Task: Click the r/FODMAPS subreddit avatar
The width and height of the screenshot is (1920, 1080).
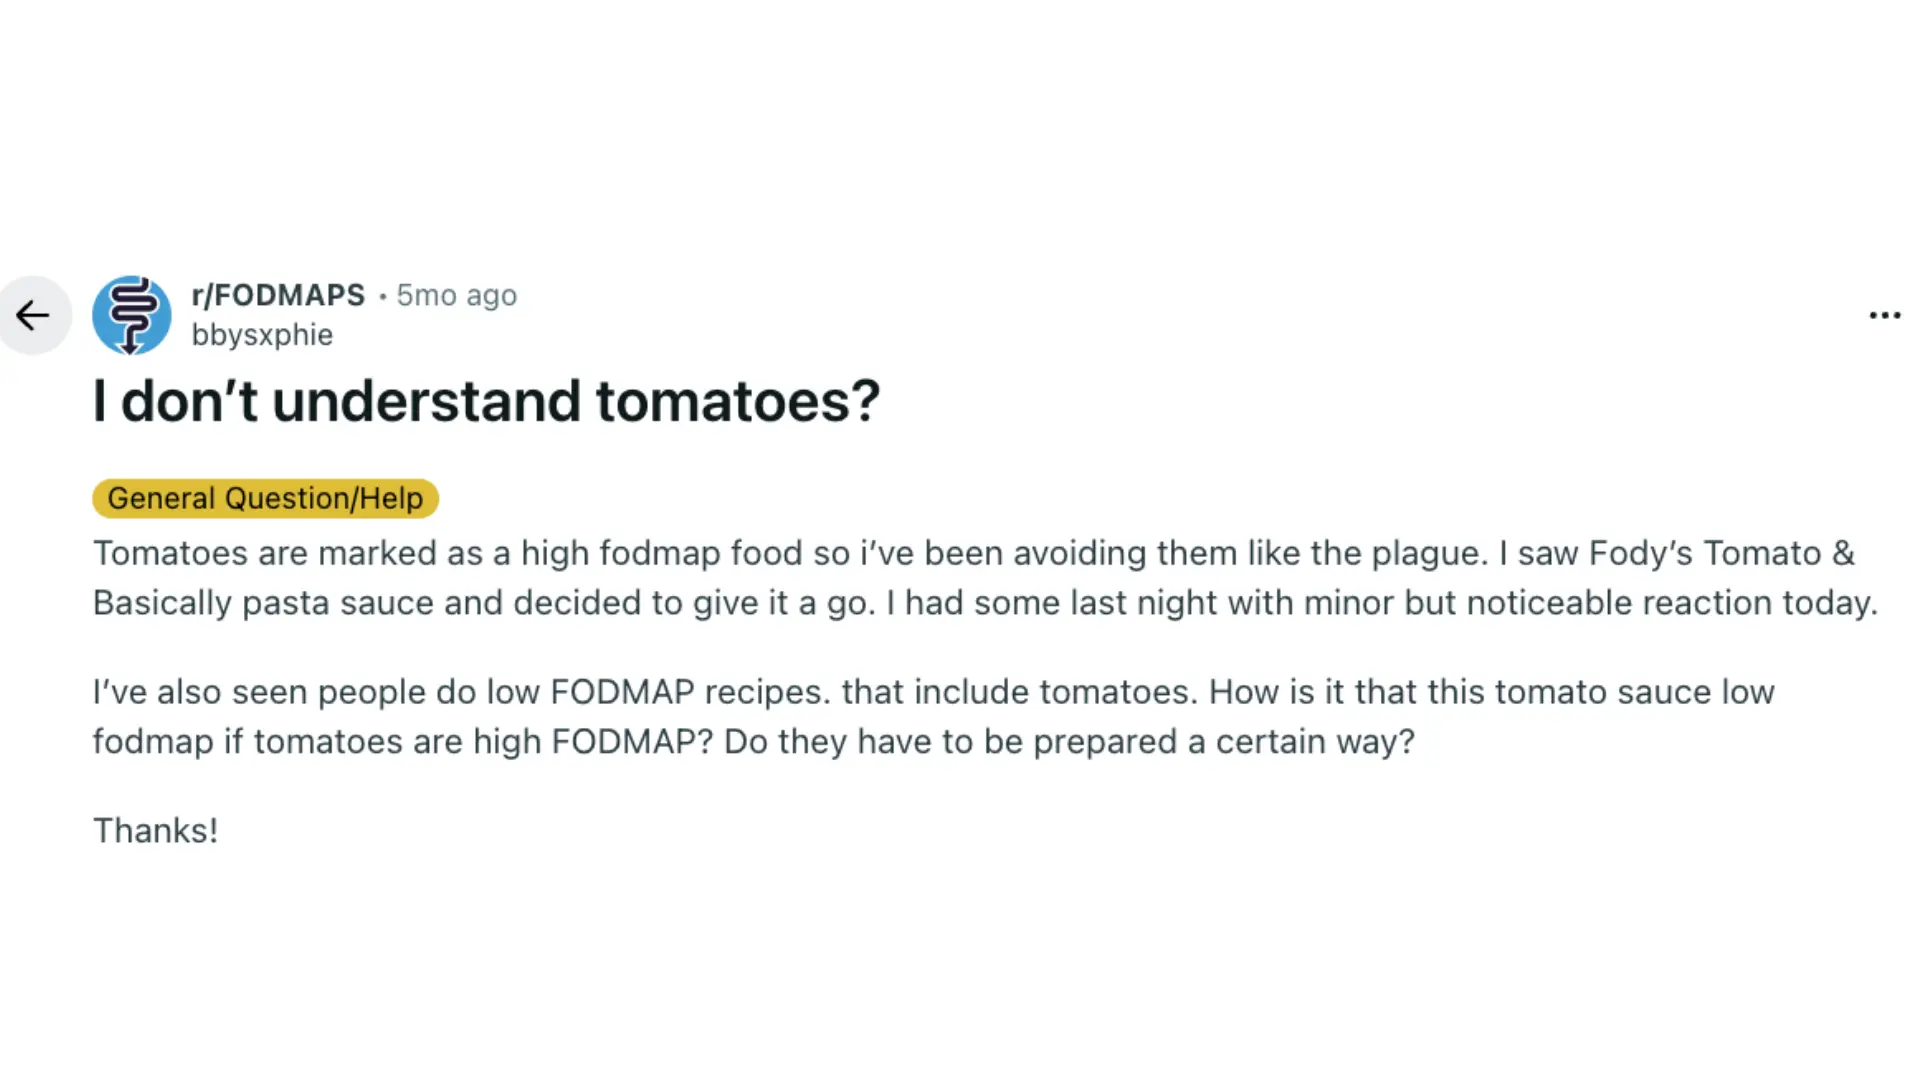Action: [131, 315]
